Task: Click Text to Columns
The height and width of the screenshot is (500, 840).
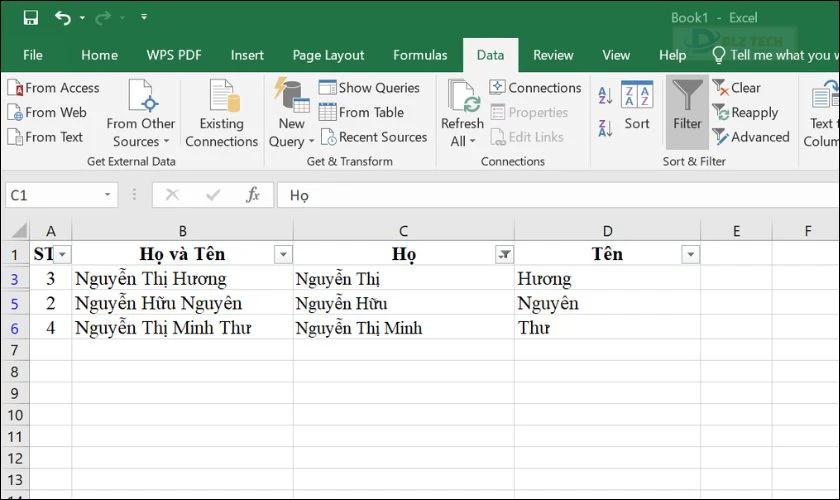Action: pos(821,114)
